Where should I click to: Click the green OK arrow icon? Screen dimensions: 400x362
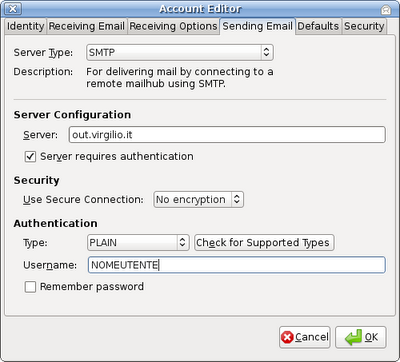[x=353, y=337]
